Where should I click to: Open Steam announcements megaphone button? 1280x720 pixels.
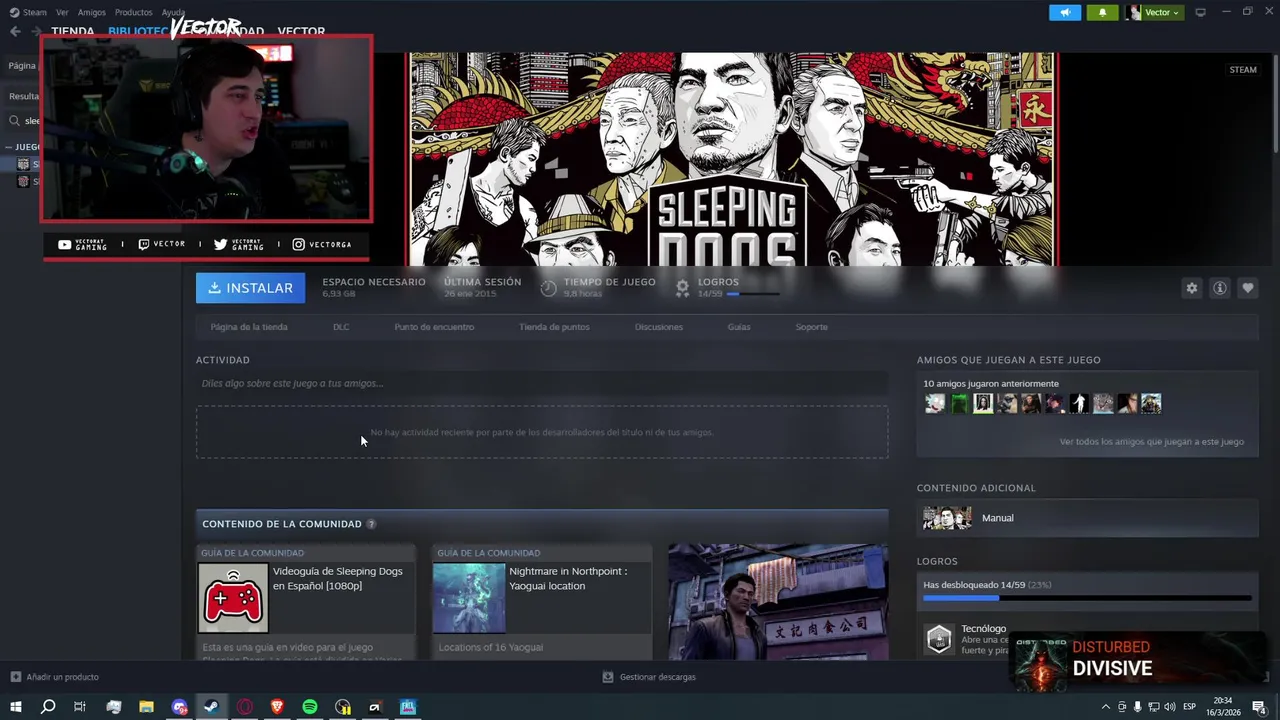1065,12
